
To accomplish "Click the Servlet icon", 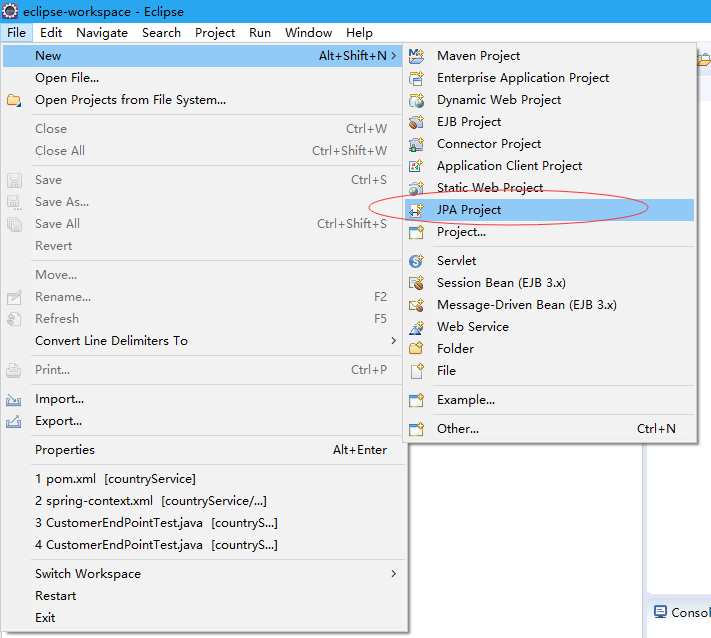I will click(x=416, y=261).
